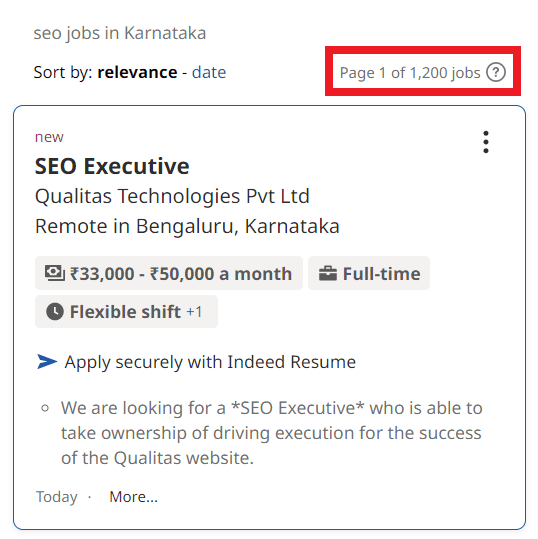Click the clock icon in the Flexible shift tag
Screen dimensions: 538x539
[55, 311]
